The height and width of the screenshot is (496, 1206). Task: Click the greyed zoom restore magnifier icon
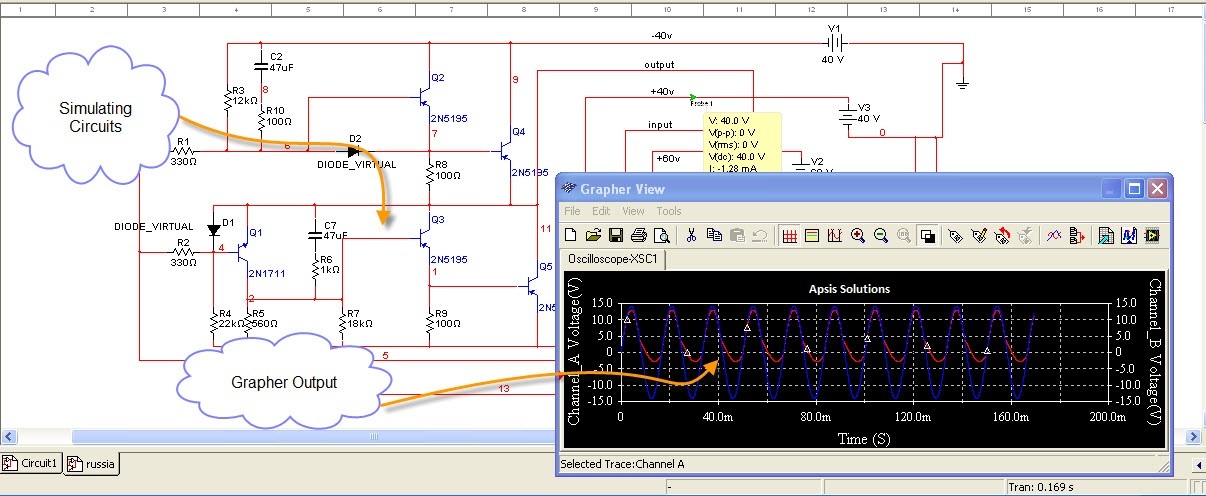pos(904,236)
